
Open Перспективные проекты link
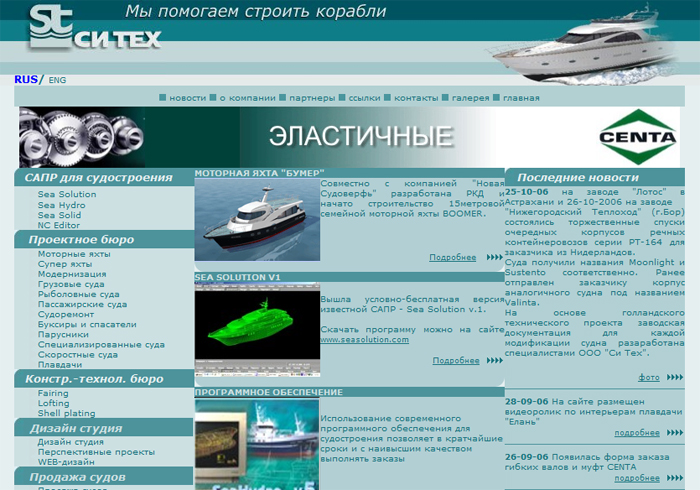(96, 453)
